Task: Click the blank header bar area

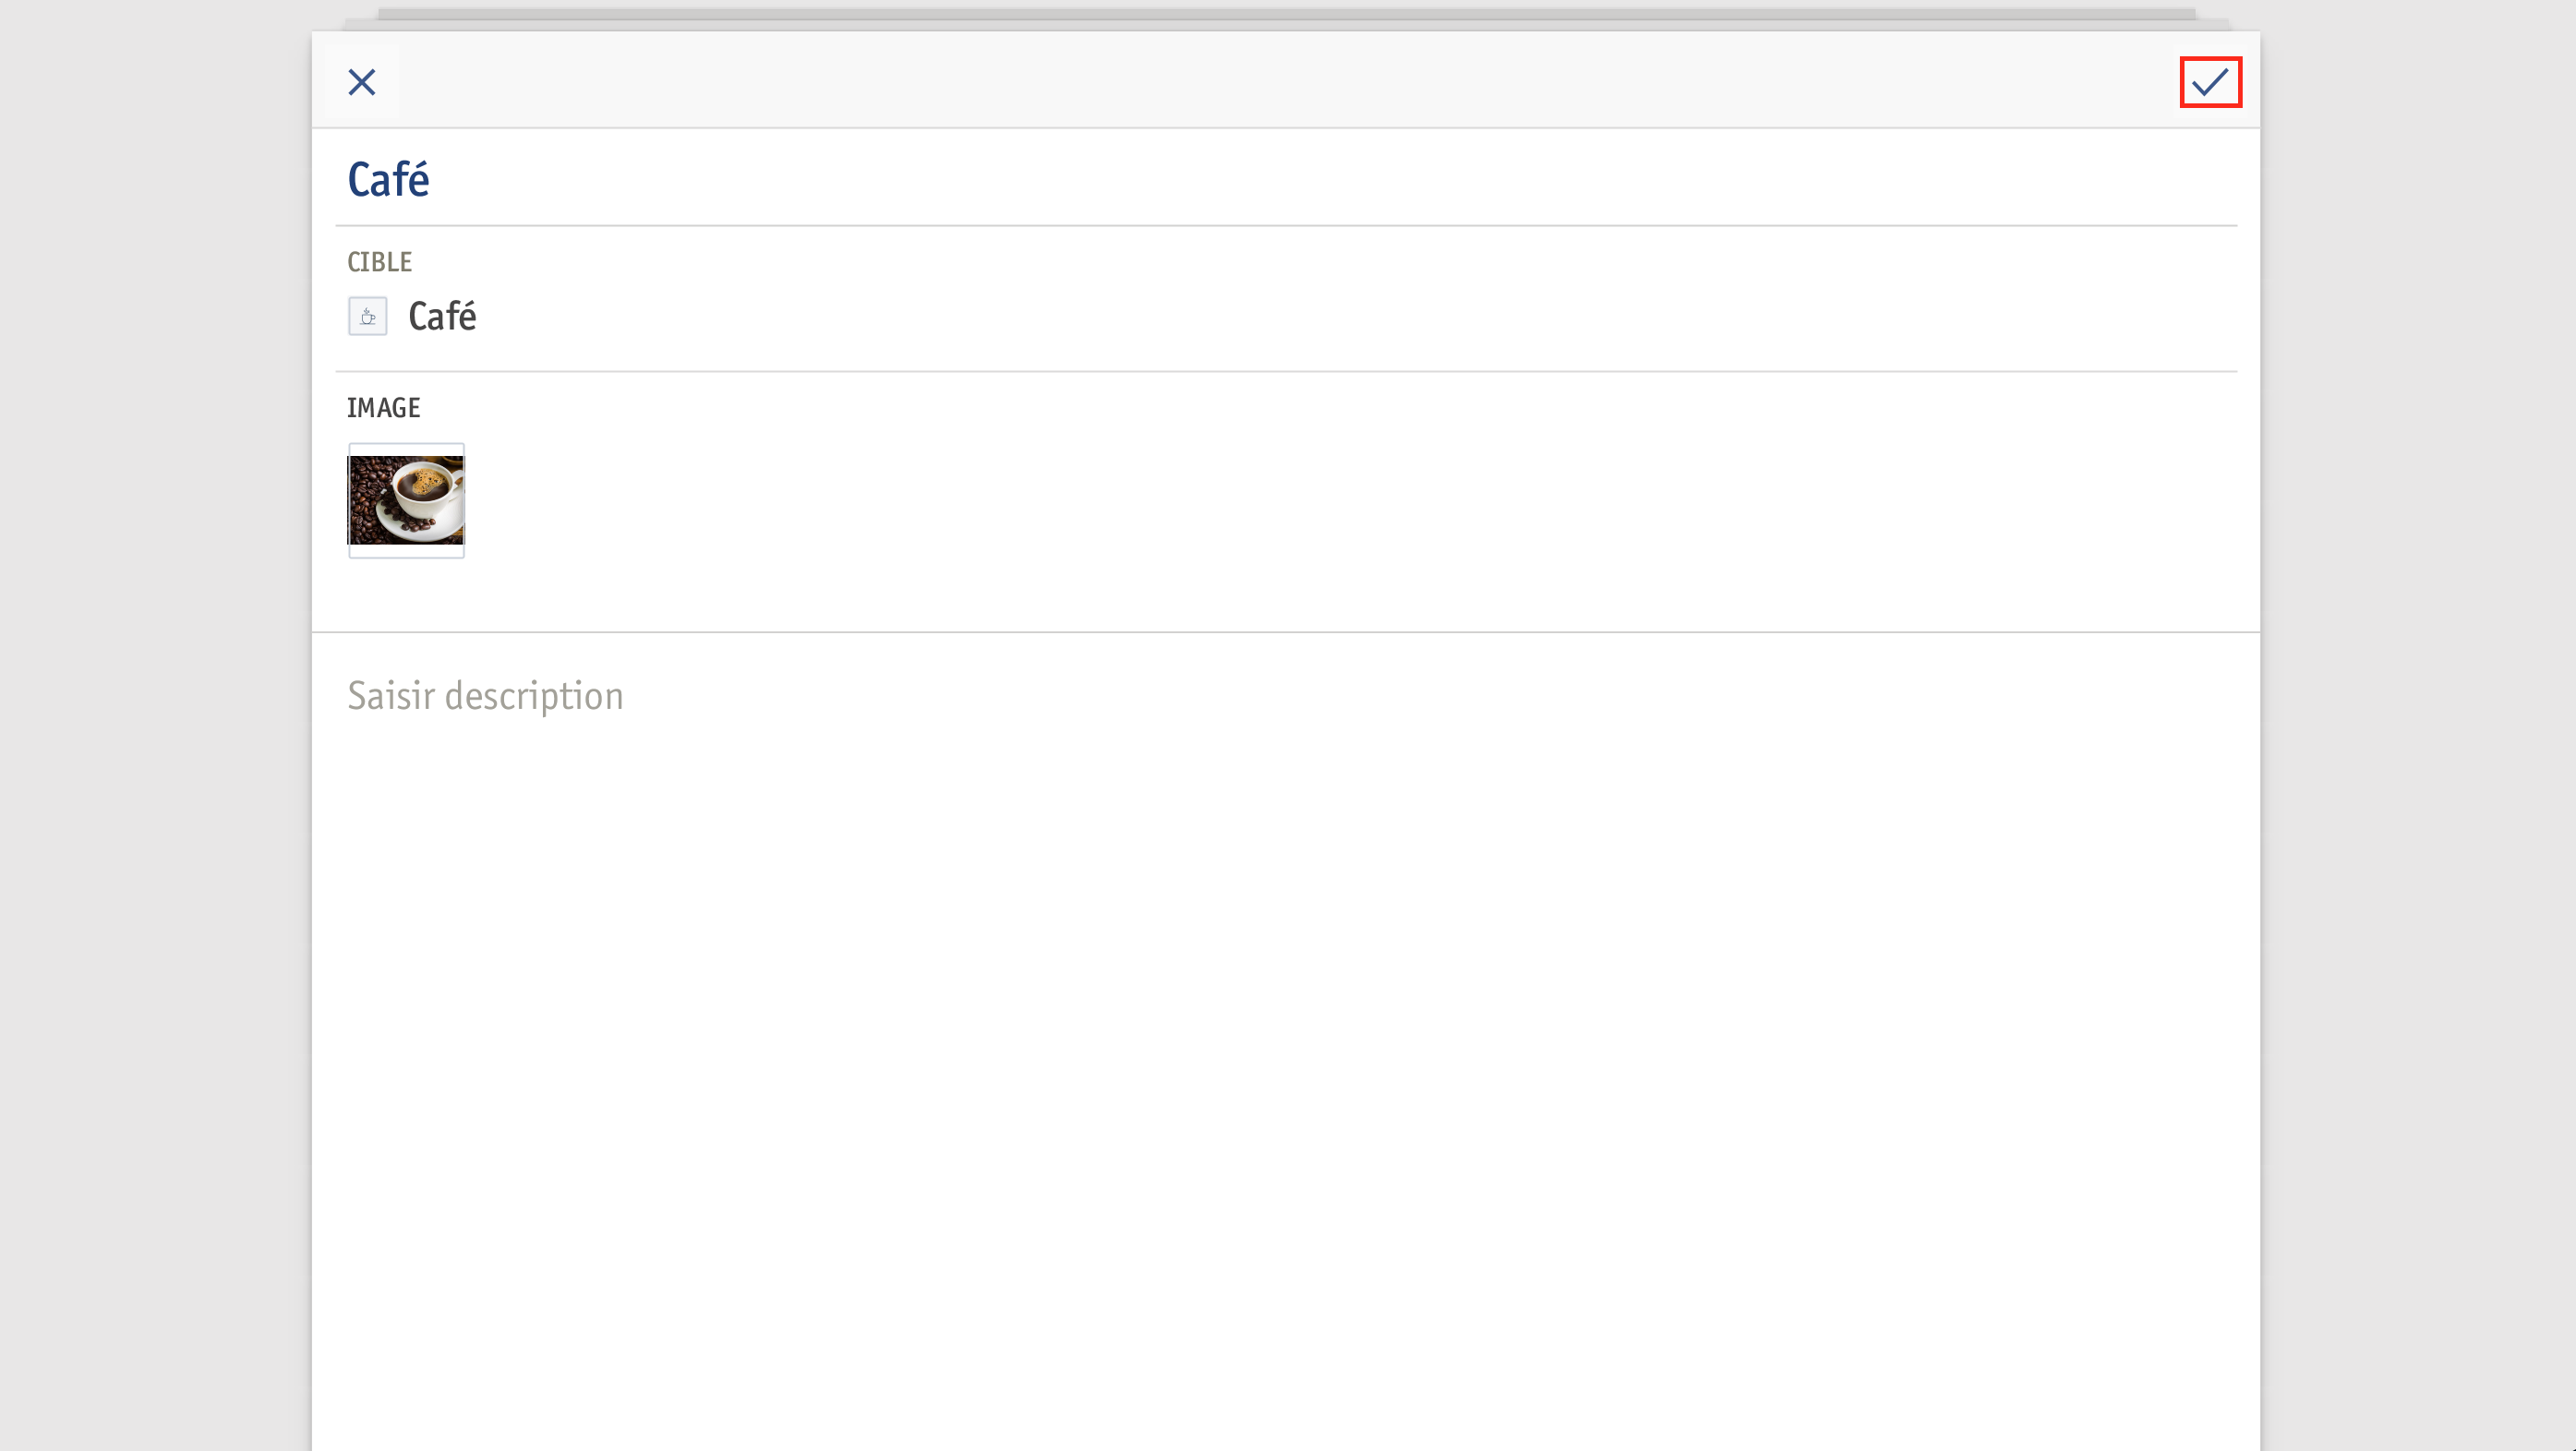Action: click(x=1286, y=80)
